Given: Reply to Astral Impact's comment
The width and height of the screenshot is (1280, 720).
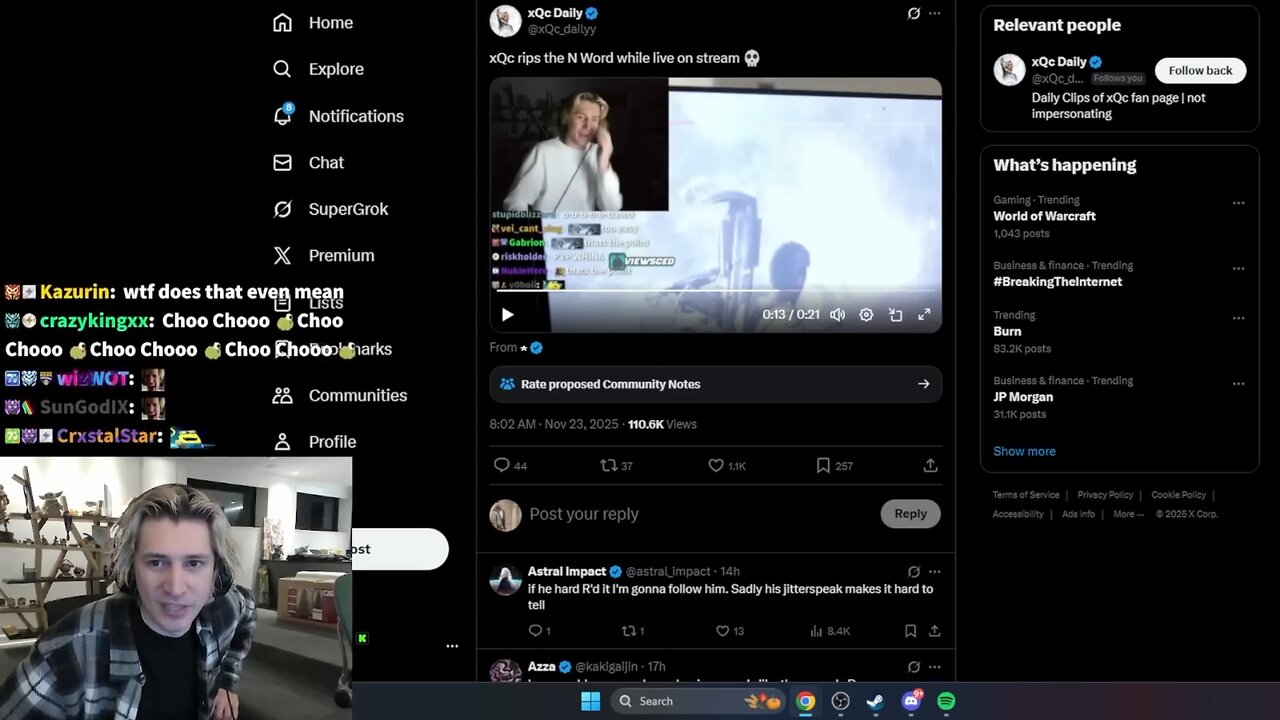Looking at the screenshot, I should 539,631.
